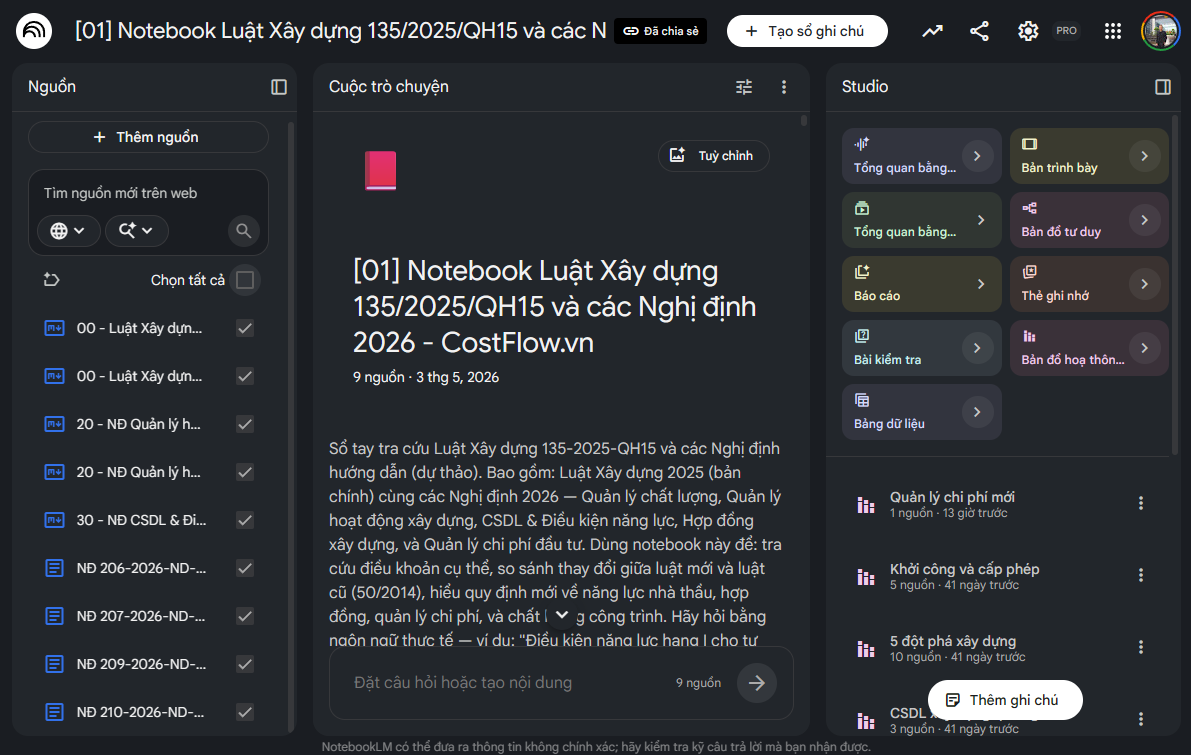The image size is (1191, 755).
Task: Click the chat panel scrollbar
Action: pyautogui.click(x=804, y=120)
